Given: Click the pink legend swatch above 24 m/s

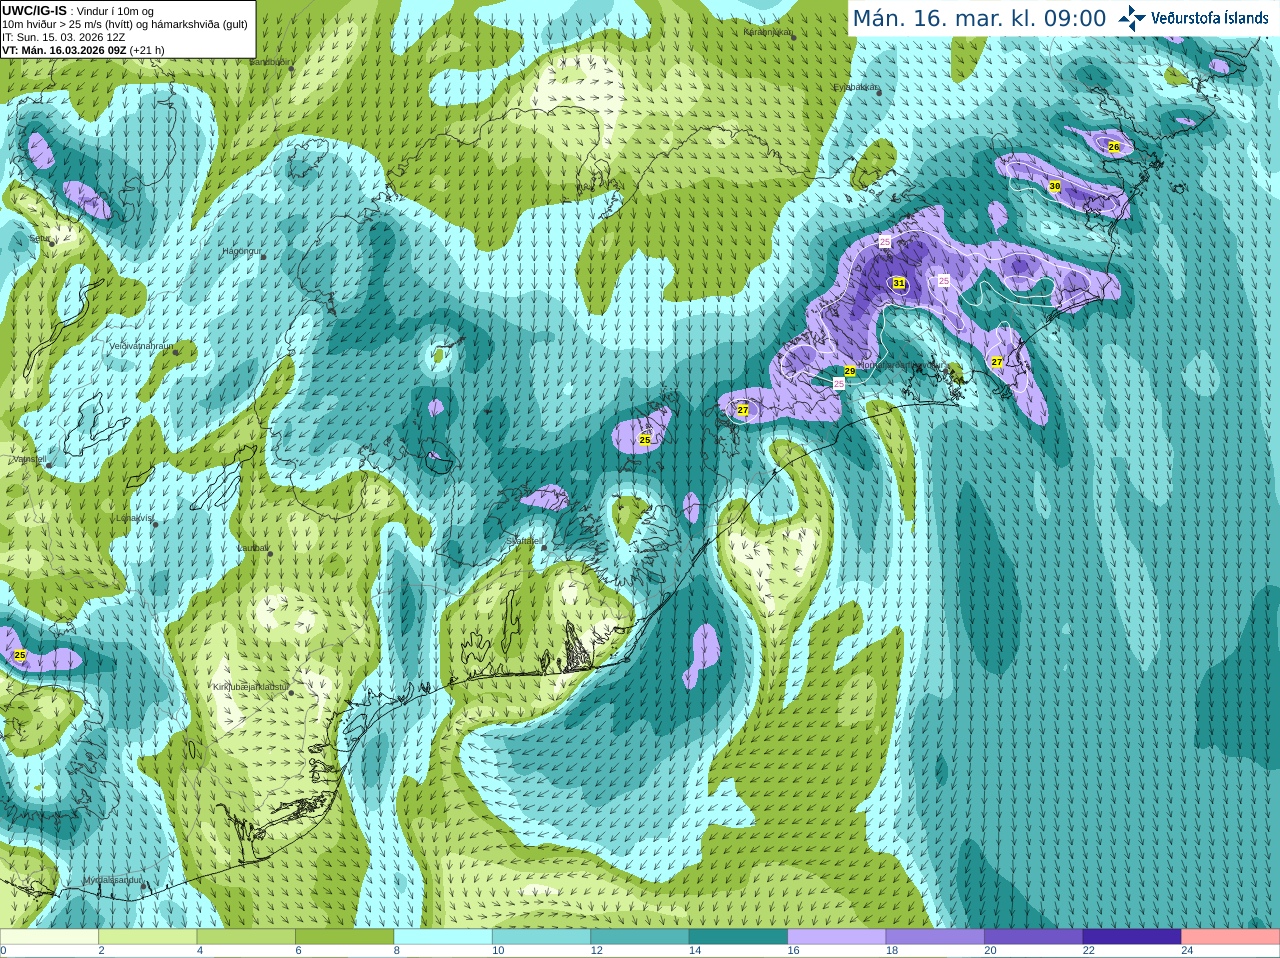Looking at the screenshot, I should pos(1231,937).
